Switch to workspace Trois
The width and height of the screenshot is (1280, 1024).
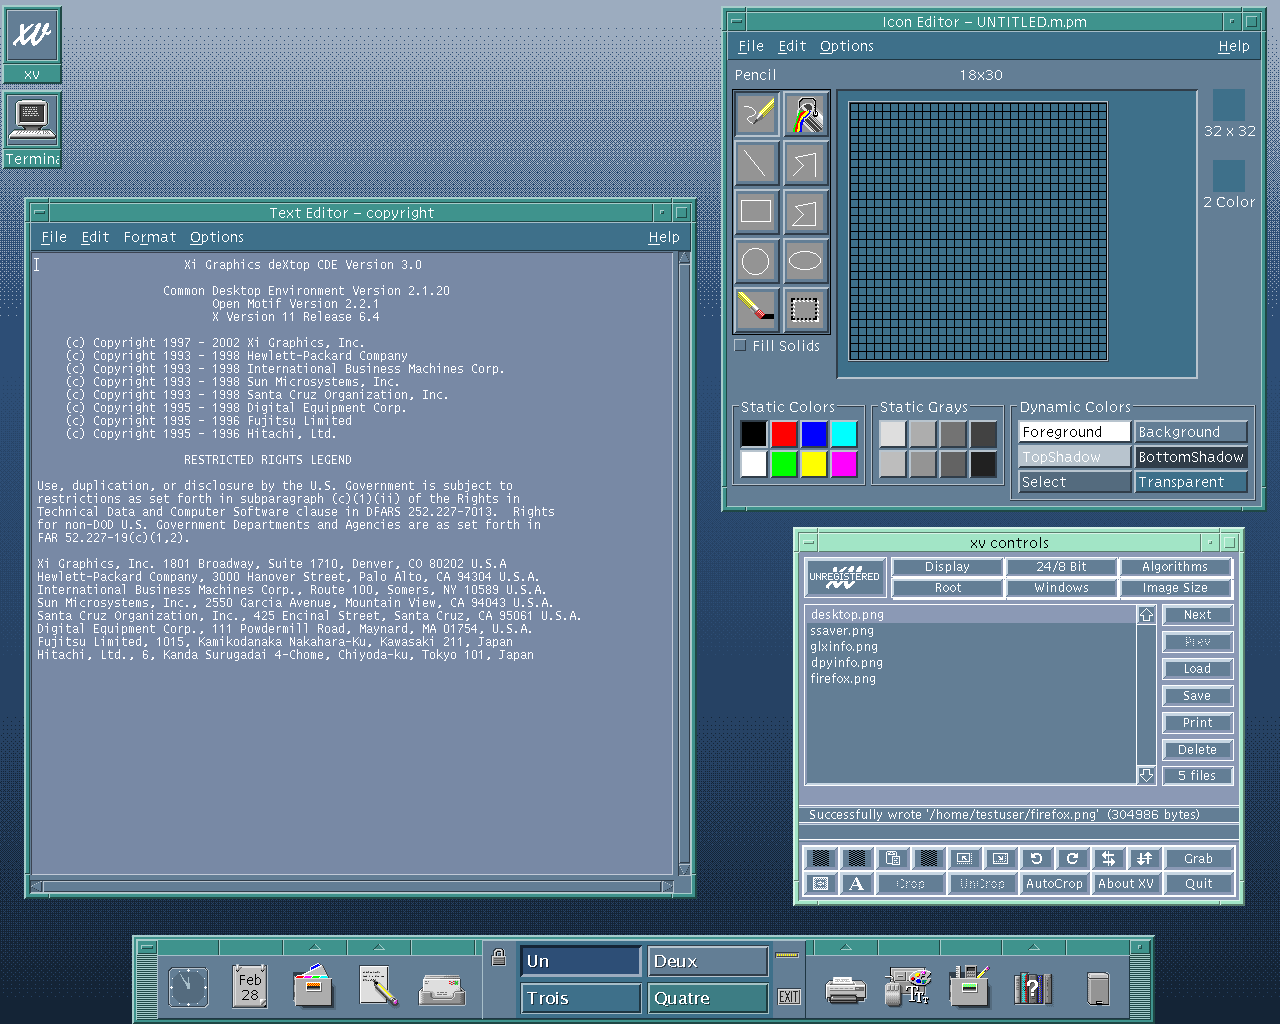pyautogui.click(x=581, y=998)
